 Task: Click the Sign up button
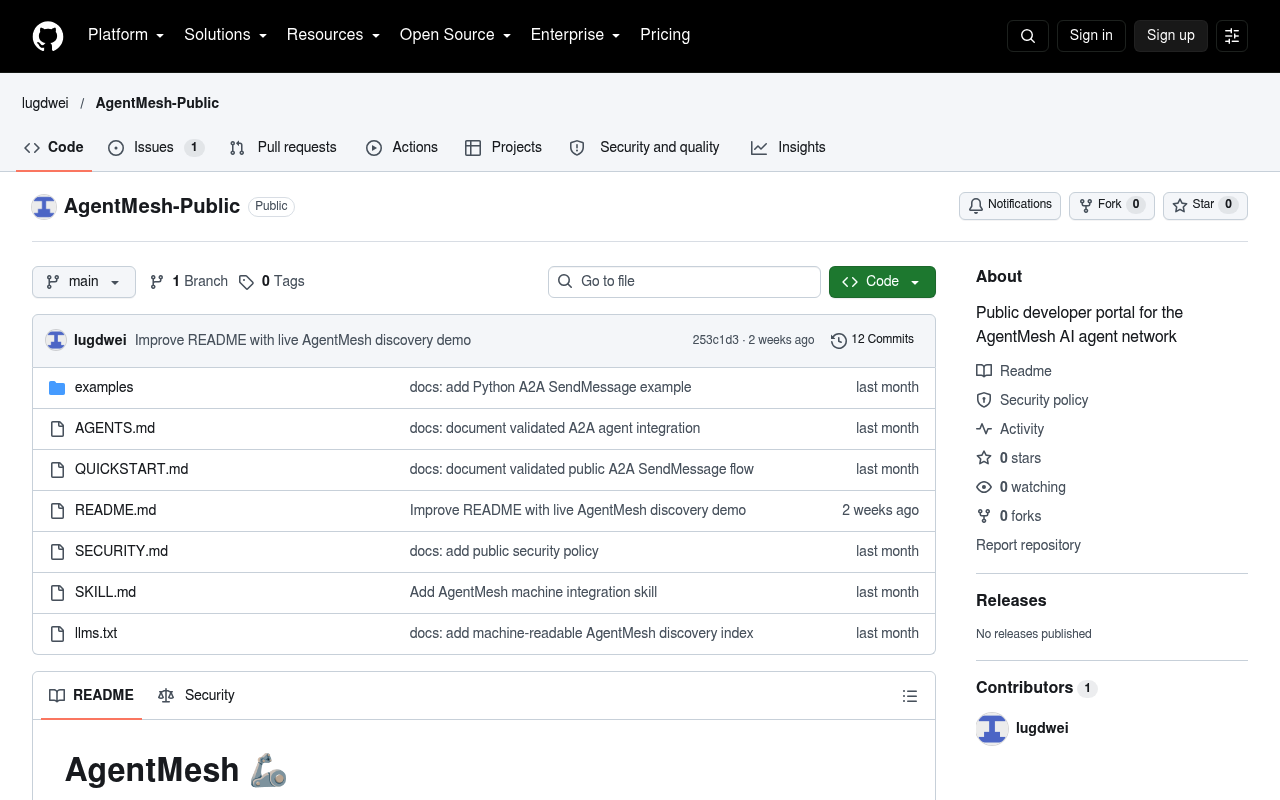click(x=1171, y=36)
